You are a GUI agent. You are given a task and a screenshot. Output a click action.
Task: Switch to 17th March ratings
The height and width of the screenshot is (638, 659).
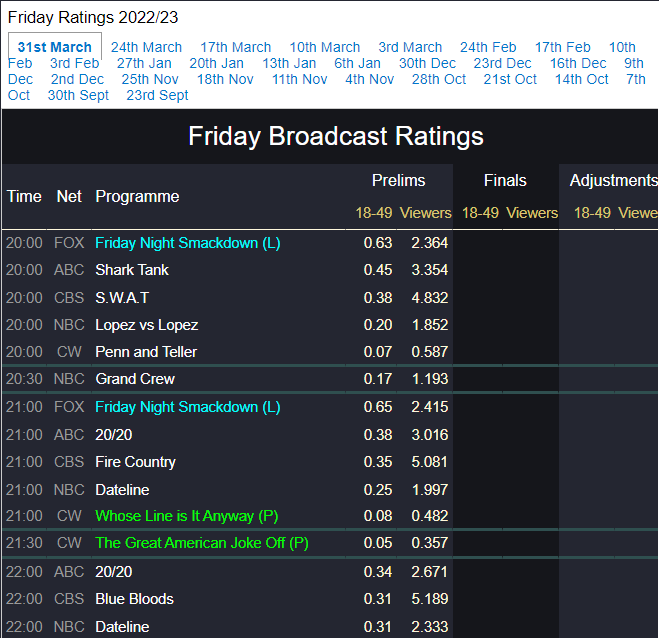(235, 47)
